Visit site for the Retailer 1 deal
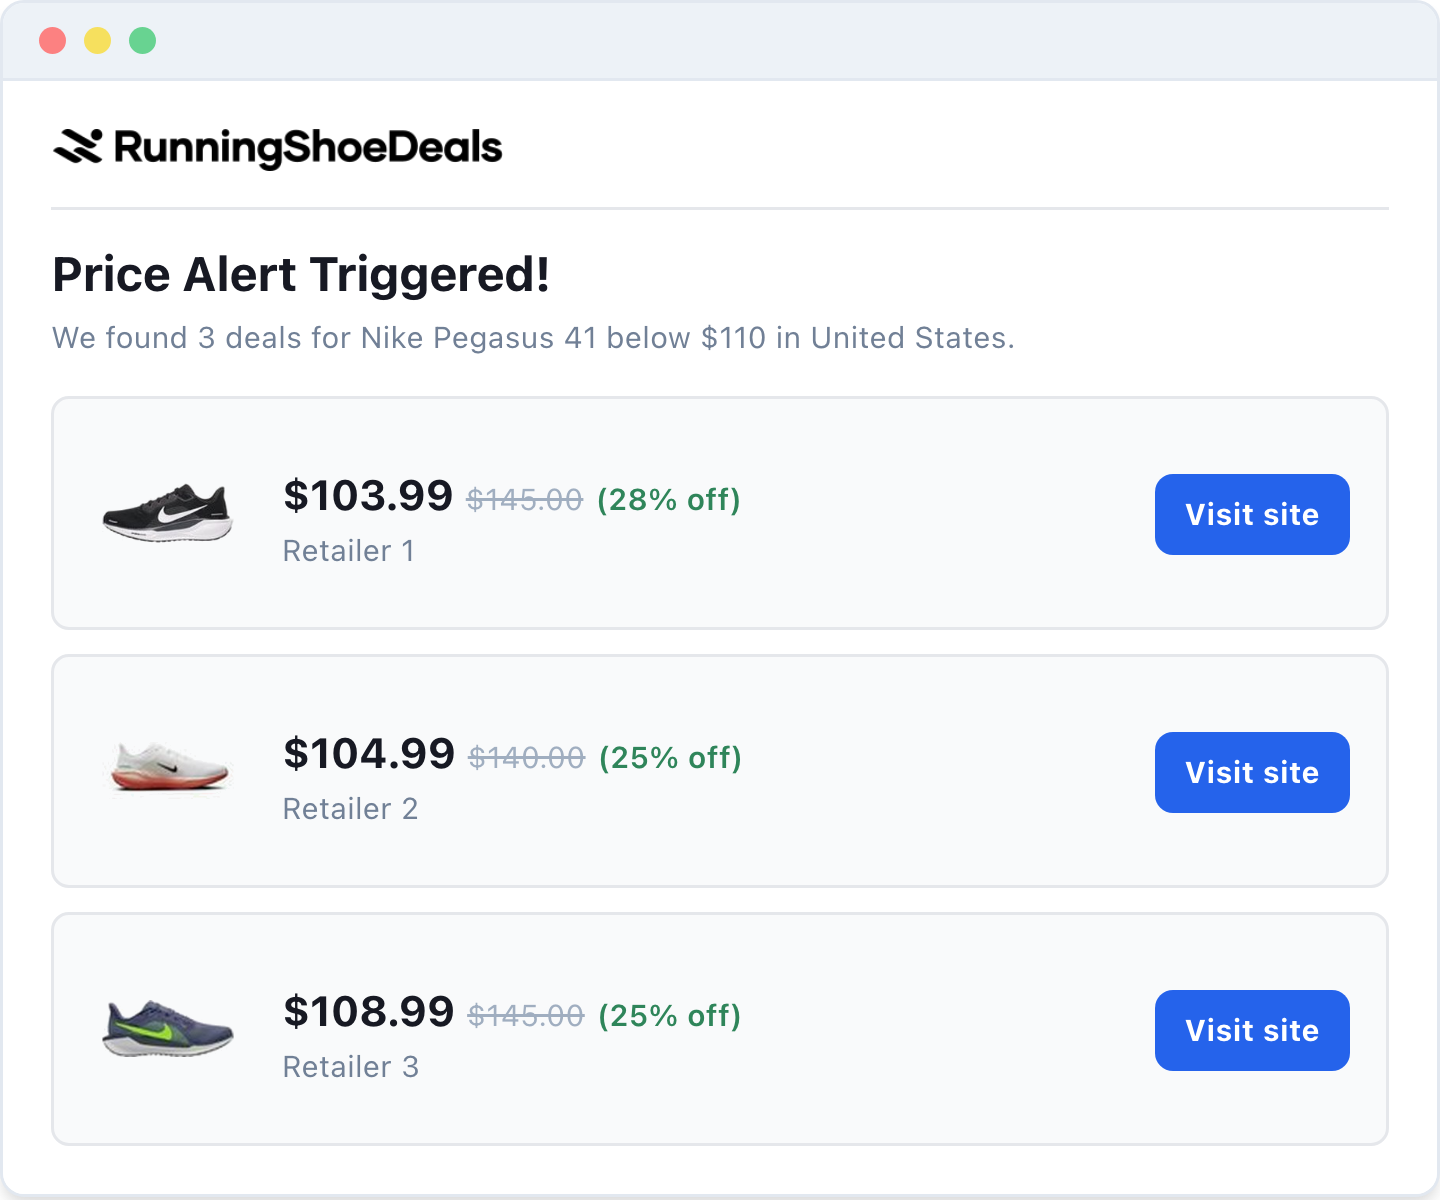 pyautogui.click(x=1252, y=514)
